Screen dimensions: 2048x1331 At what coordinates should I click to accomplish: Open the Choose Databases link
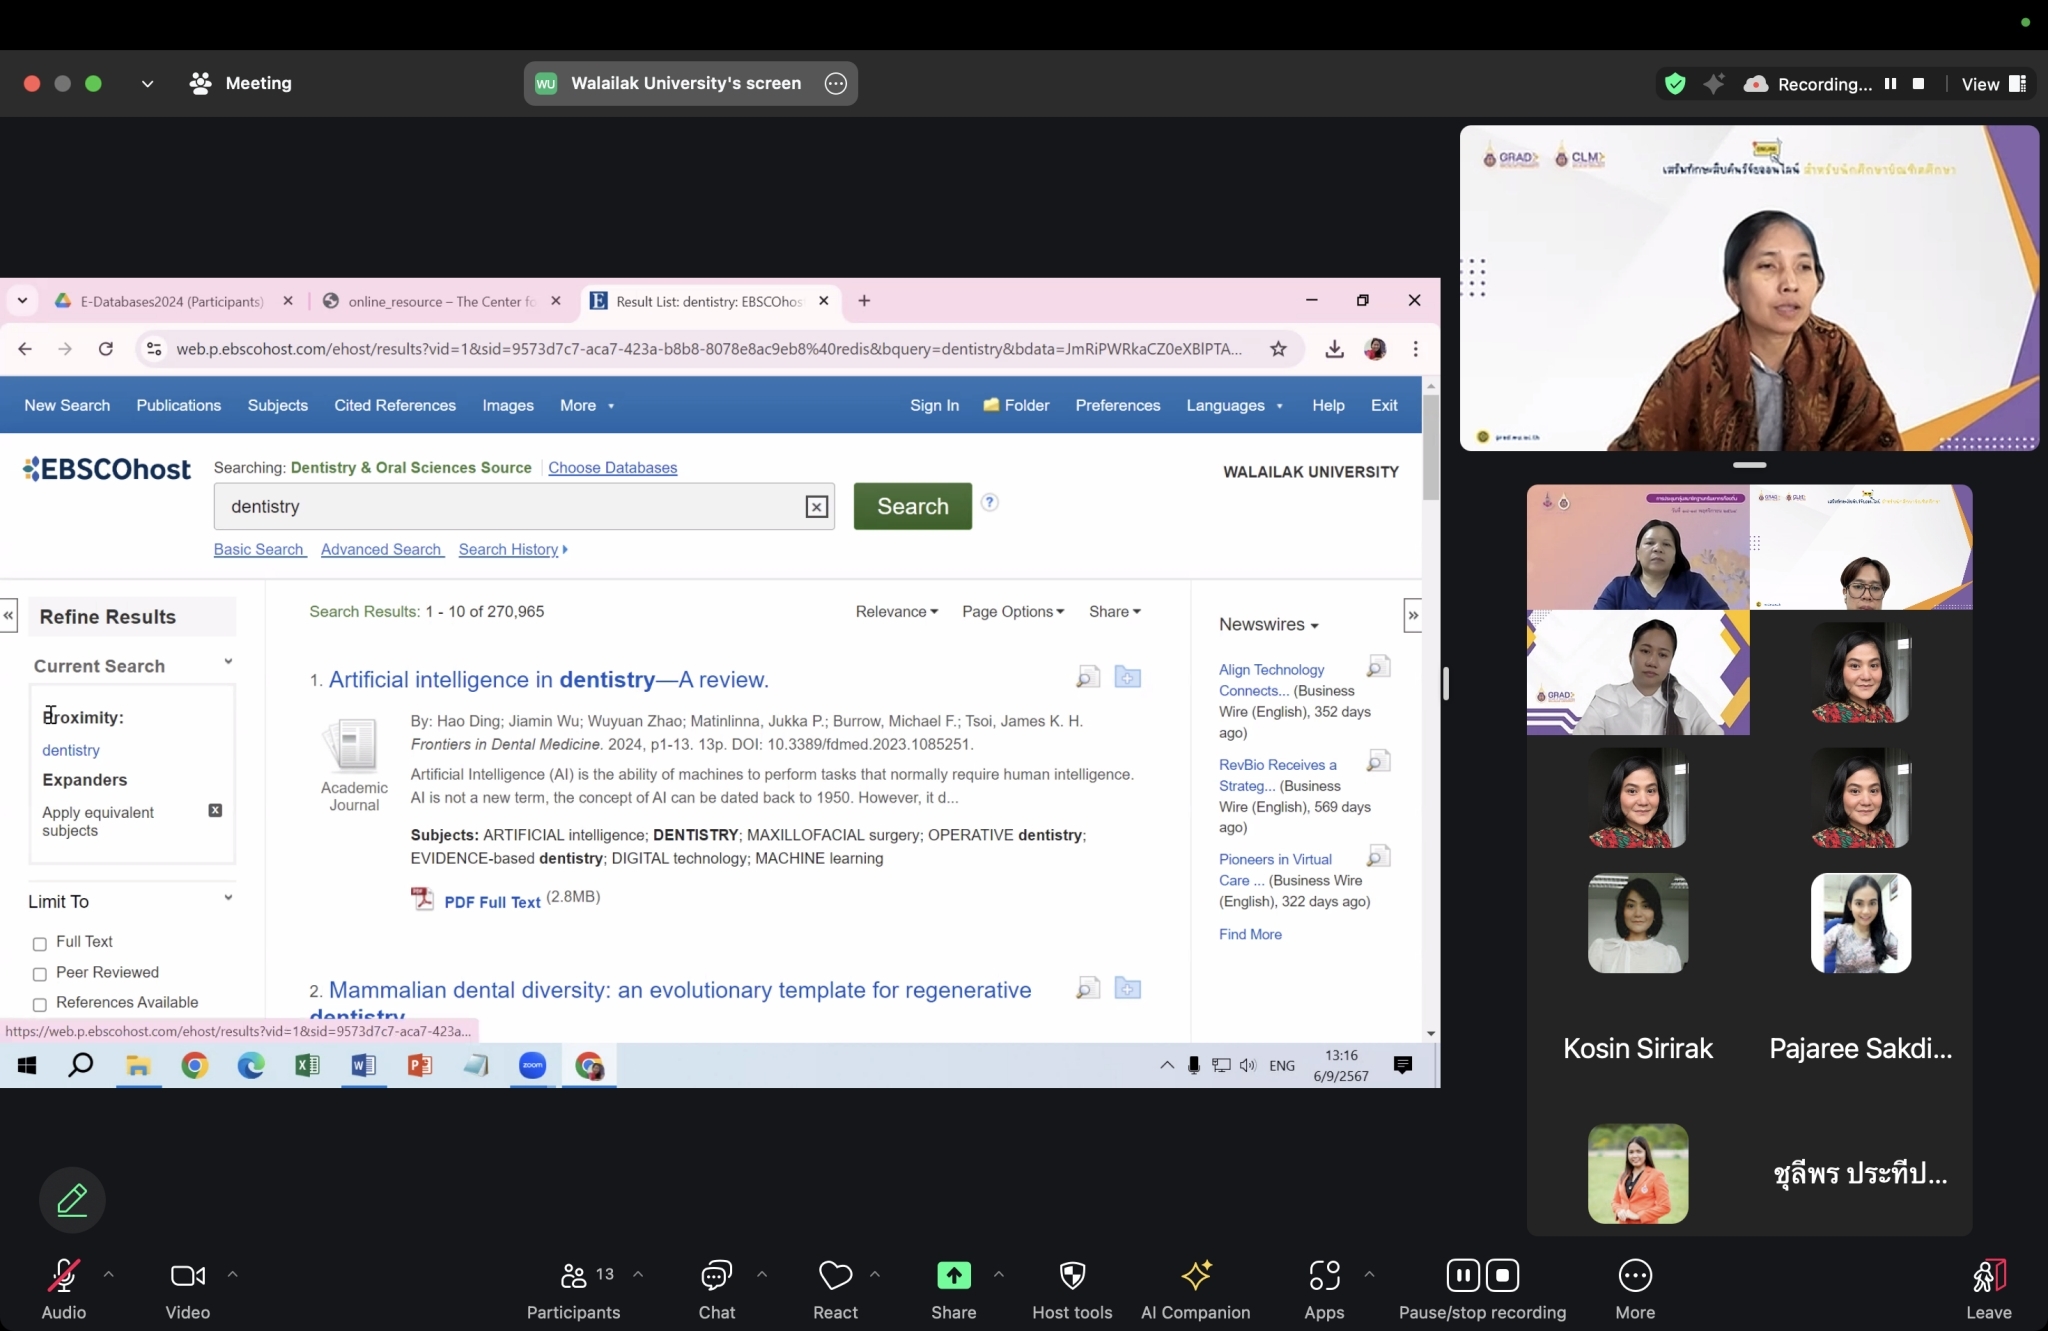click(612, 468)
